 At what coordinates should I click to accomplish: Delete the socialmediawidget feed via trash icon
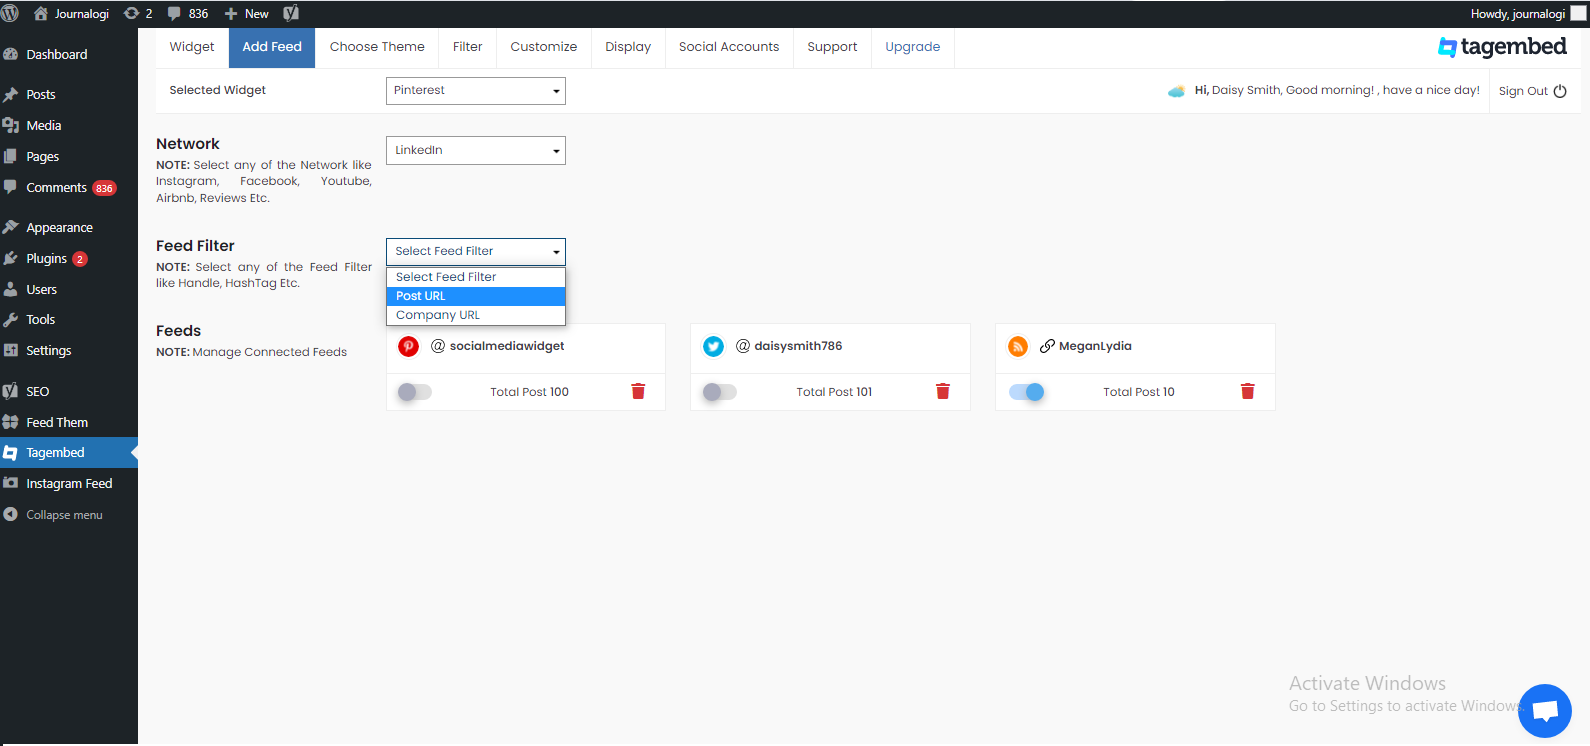[x=638, y=391]
